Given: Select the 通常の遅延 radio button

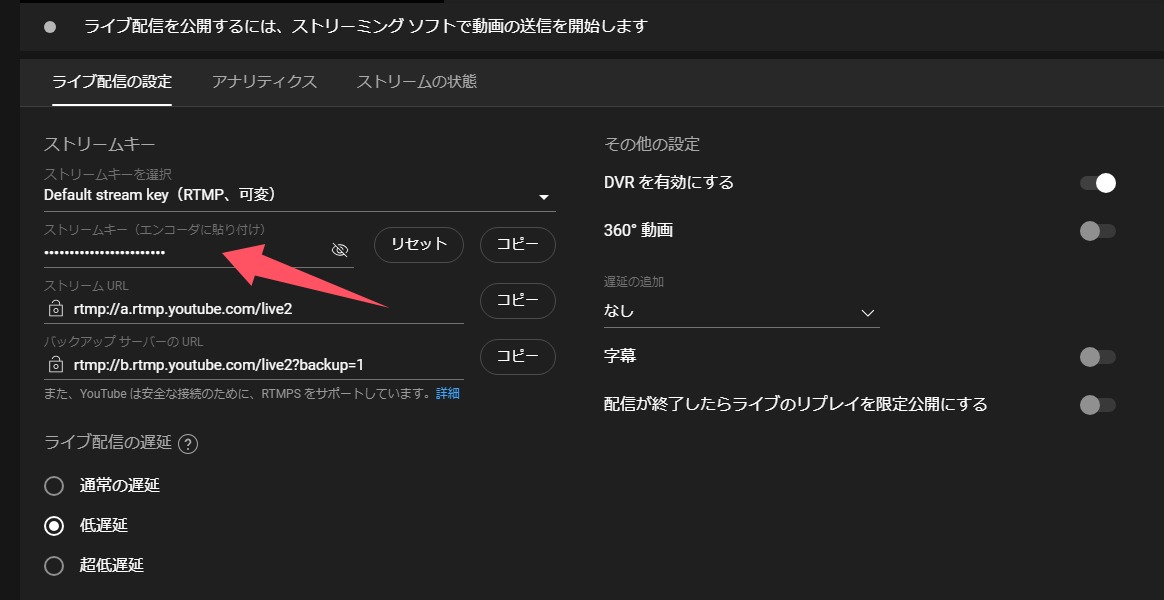Looking at the screenshot, I should pyautogui.click(x=55, y=485).
